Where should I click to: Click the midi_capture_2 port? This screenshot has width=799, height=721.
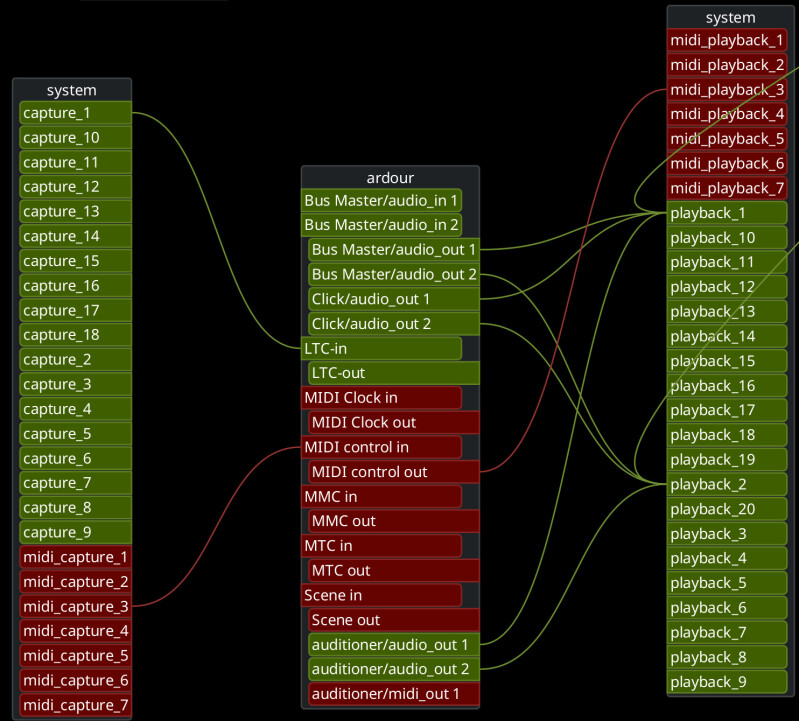75,581
